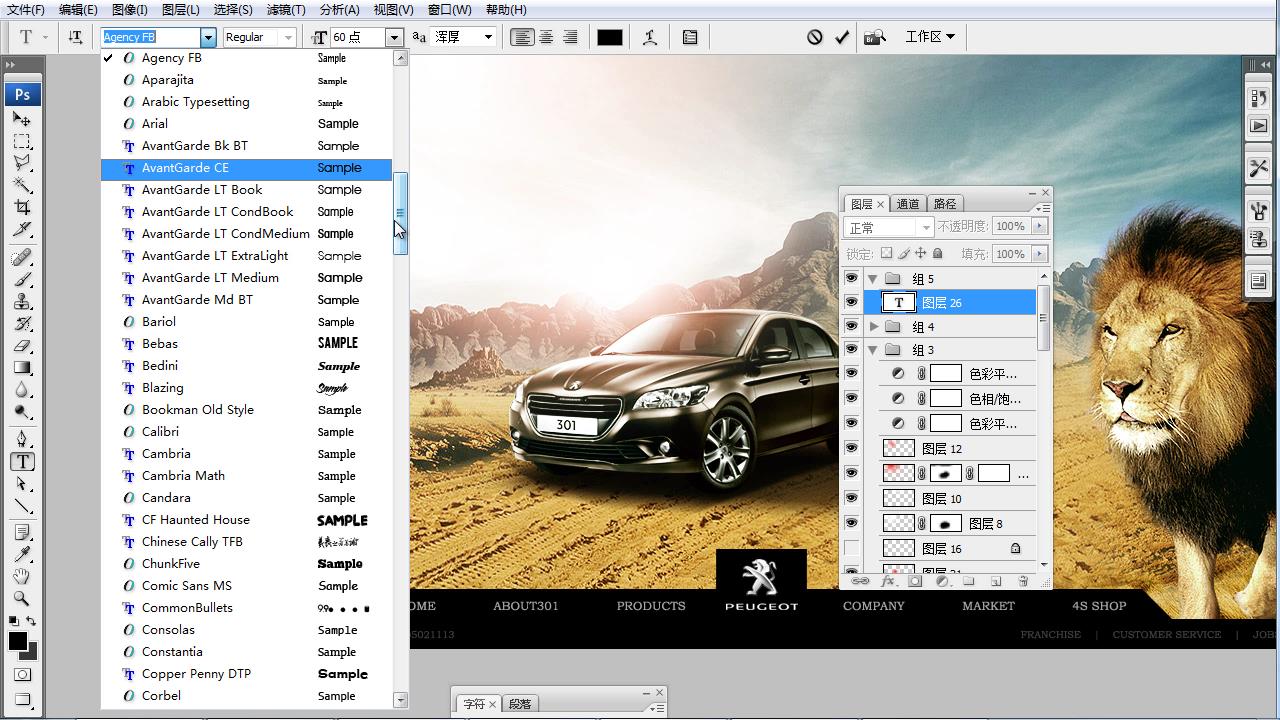Hide the 组 3 group visibility eye
The image size is (1280, 720).
tap(851, 350)
